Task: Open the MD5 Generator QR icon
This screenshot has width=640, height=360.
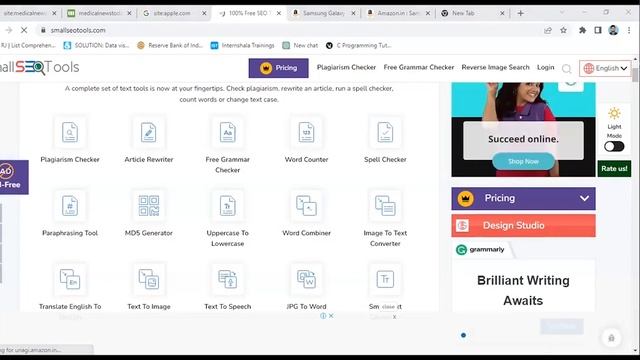Action: point(149,206)
